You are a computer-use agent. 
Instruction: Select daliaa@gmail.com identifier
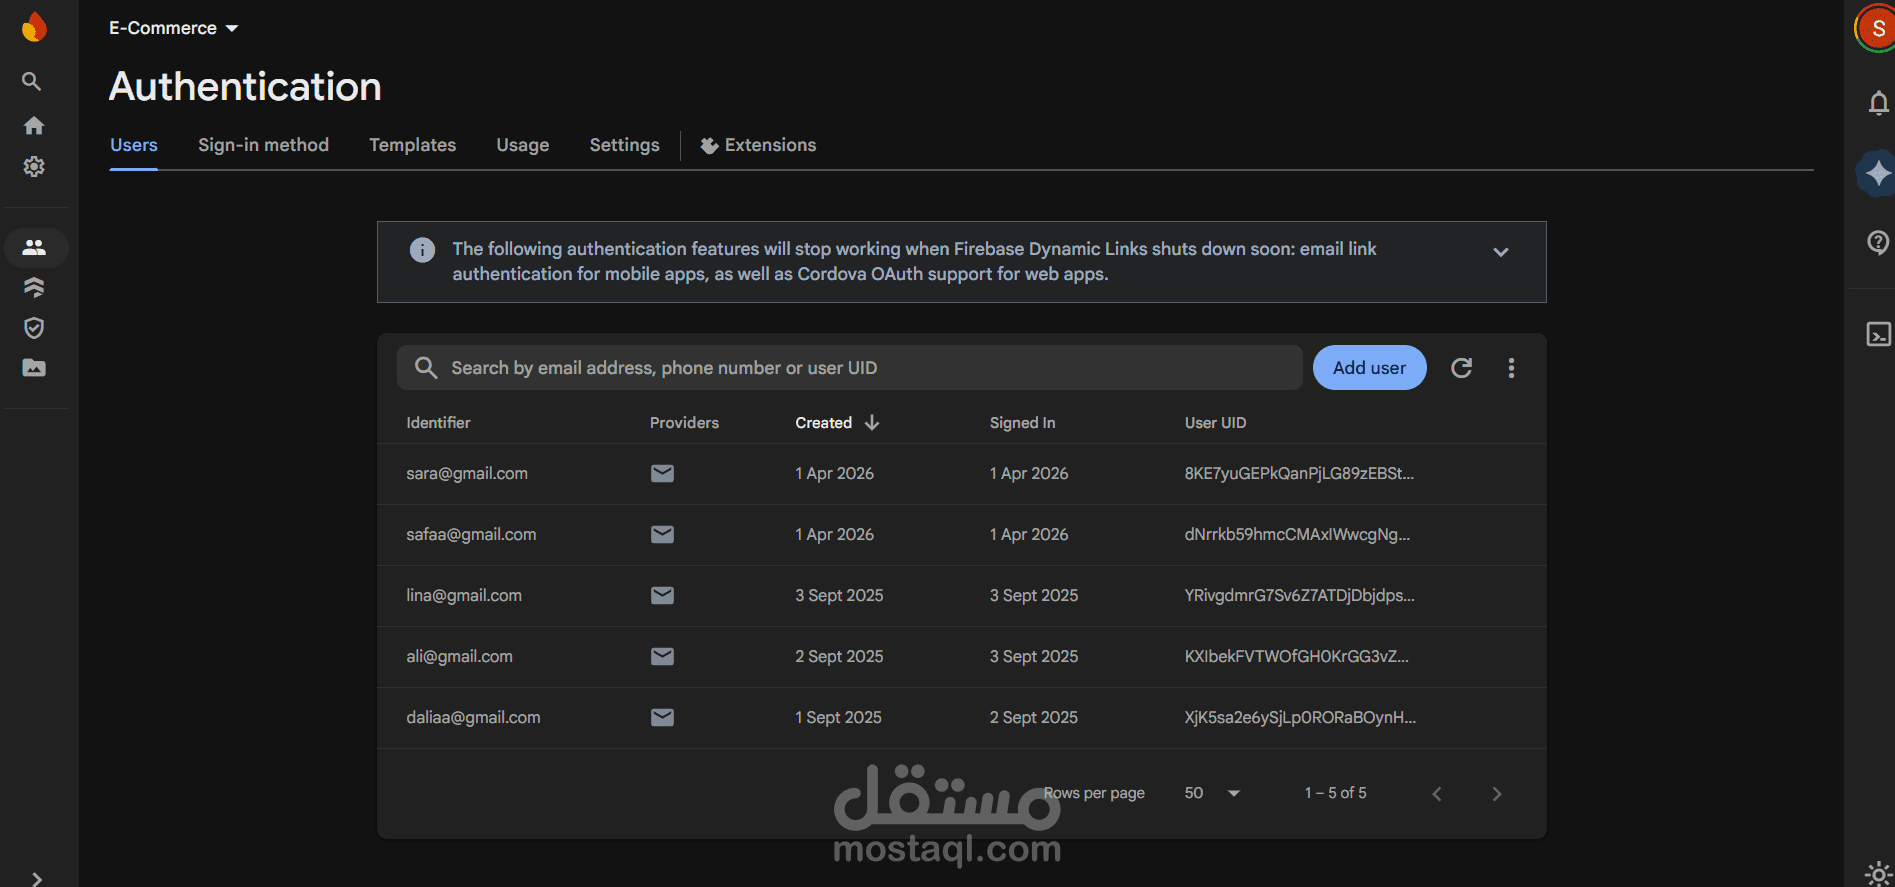pos(473,717)
